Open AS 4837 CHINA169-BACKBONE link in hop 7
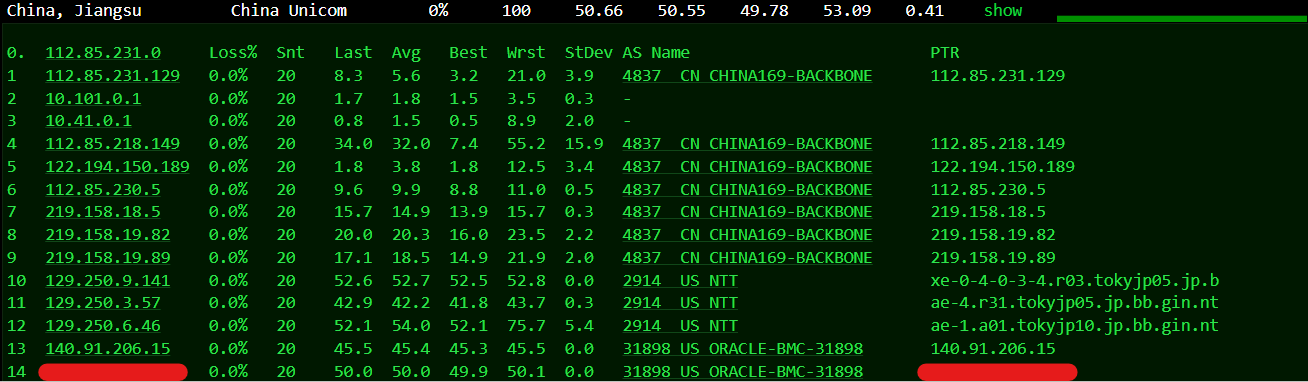 pos(747,212)
